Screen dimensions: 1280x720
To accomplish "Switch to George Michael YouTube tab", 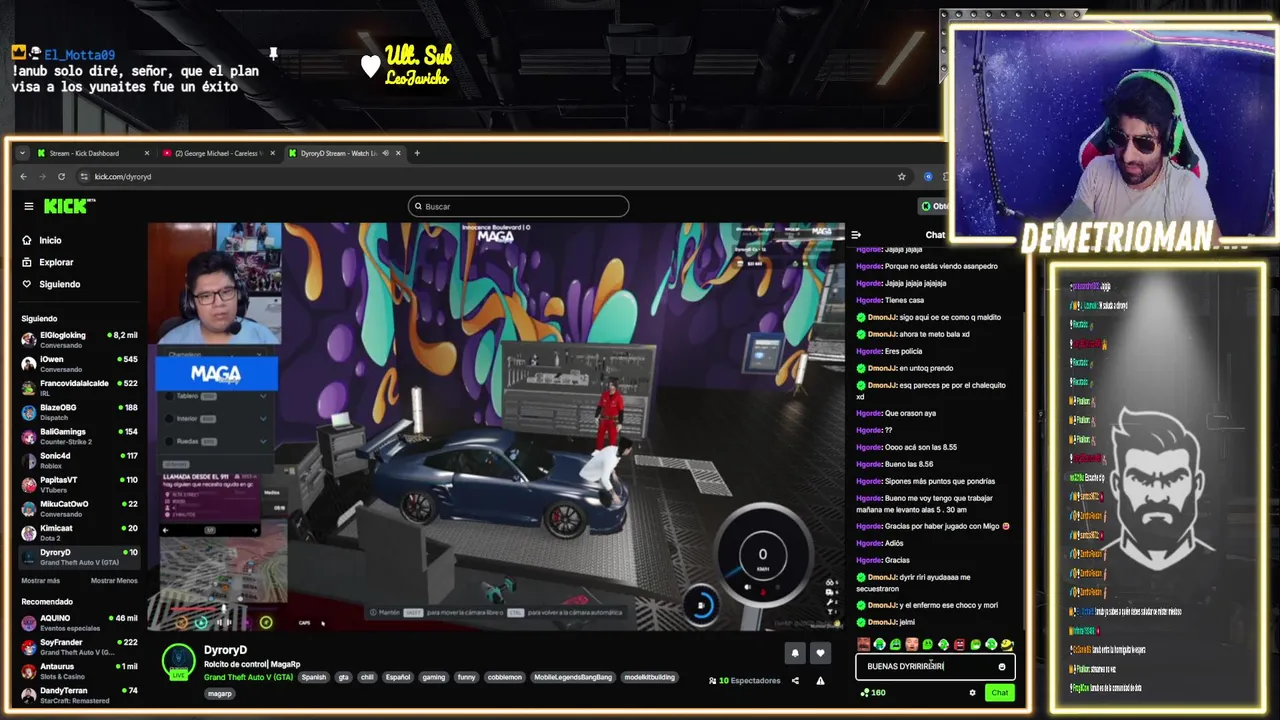I will (218, 153).
